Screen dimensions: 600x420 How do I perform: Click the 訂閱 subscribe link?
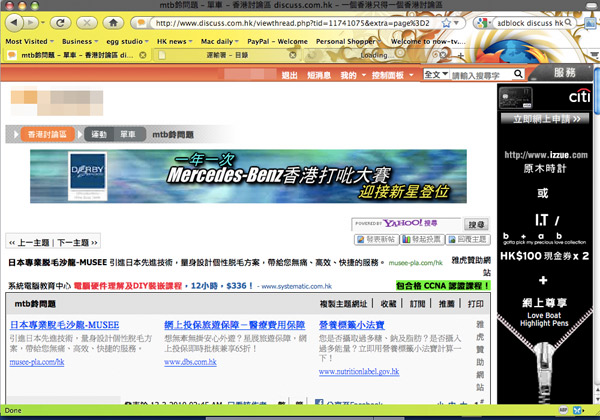pos(417,304)
